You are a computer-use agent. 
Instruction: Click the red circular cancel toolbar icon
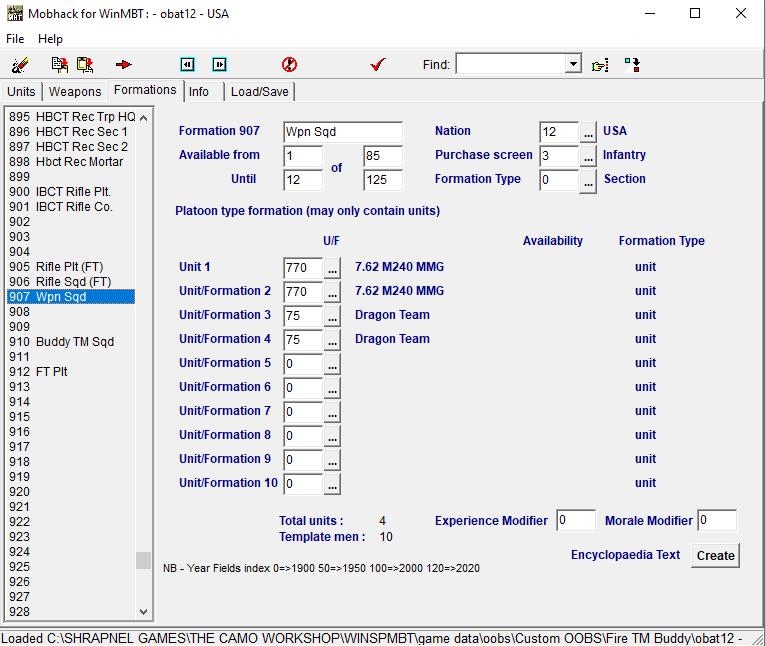[290, 65]
